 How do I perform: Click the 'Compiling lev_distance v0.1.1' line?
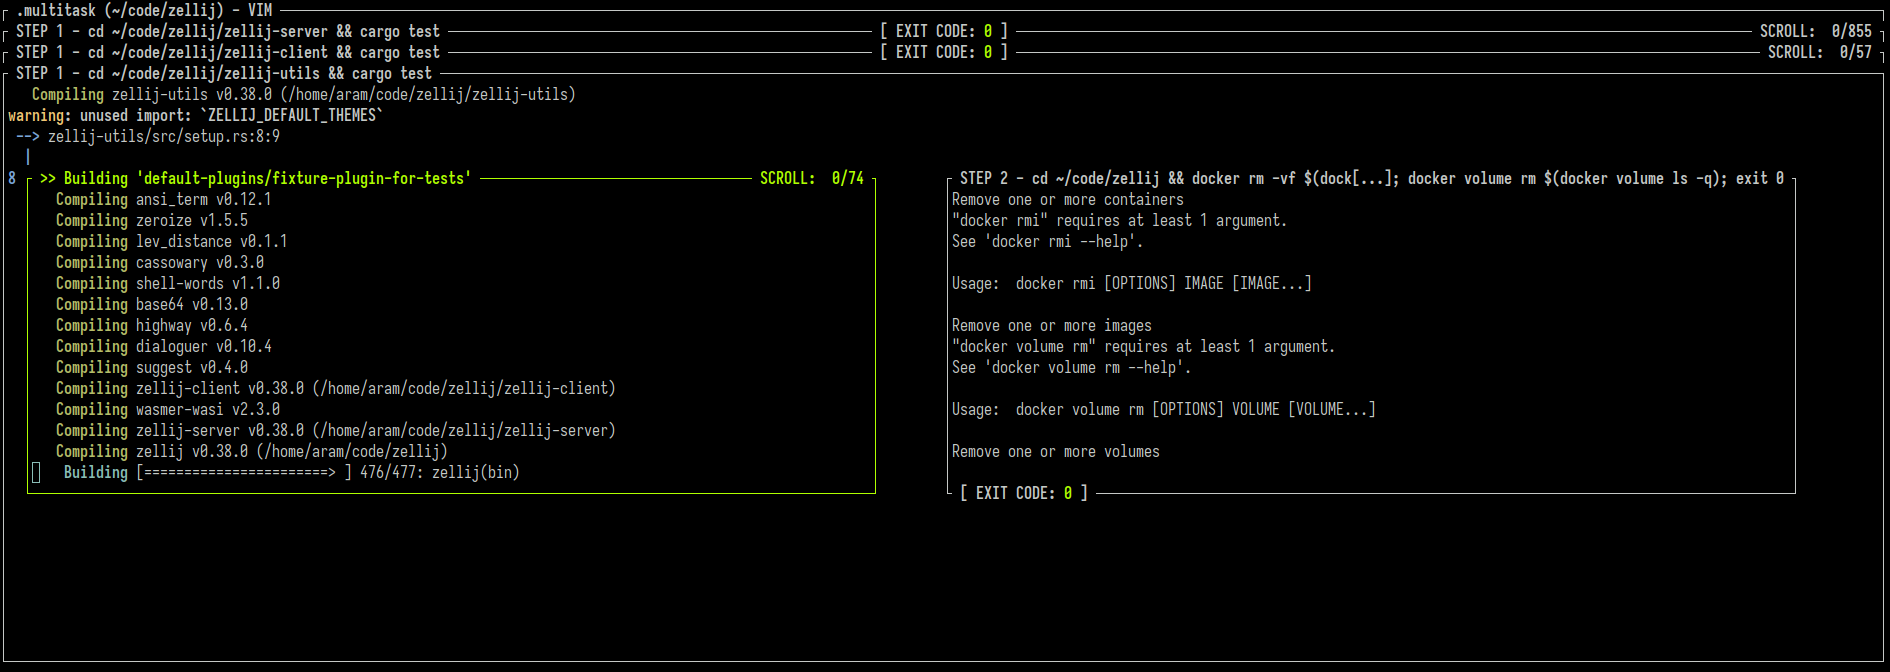pos(172,241)
